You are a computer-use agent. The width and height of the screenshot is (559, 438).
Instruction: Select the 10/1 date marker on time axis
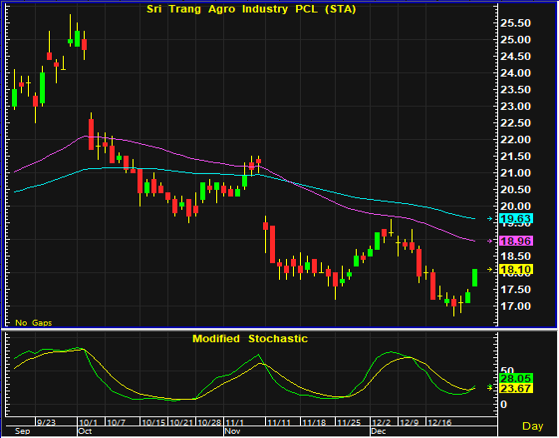coord(88,422)
